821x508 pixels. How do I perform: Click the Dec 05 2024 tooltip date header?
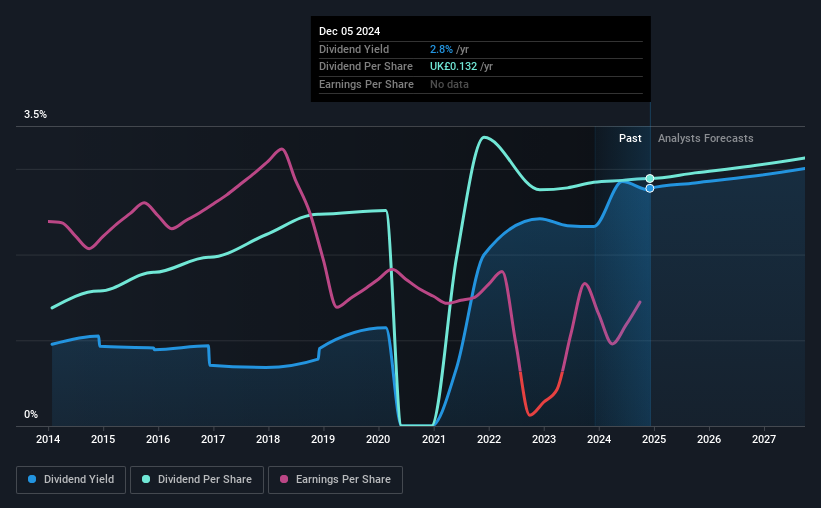click(349, 31)
